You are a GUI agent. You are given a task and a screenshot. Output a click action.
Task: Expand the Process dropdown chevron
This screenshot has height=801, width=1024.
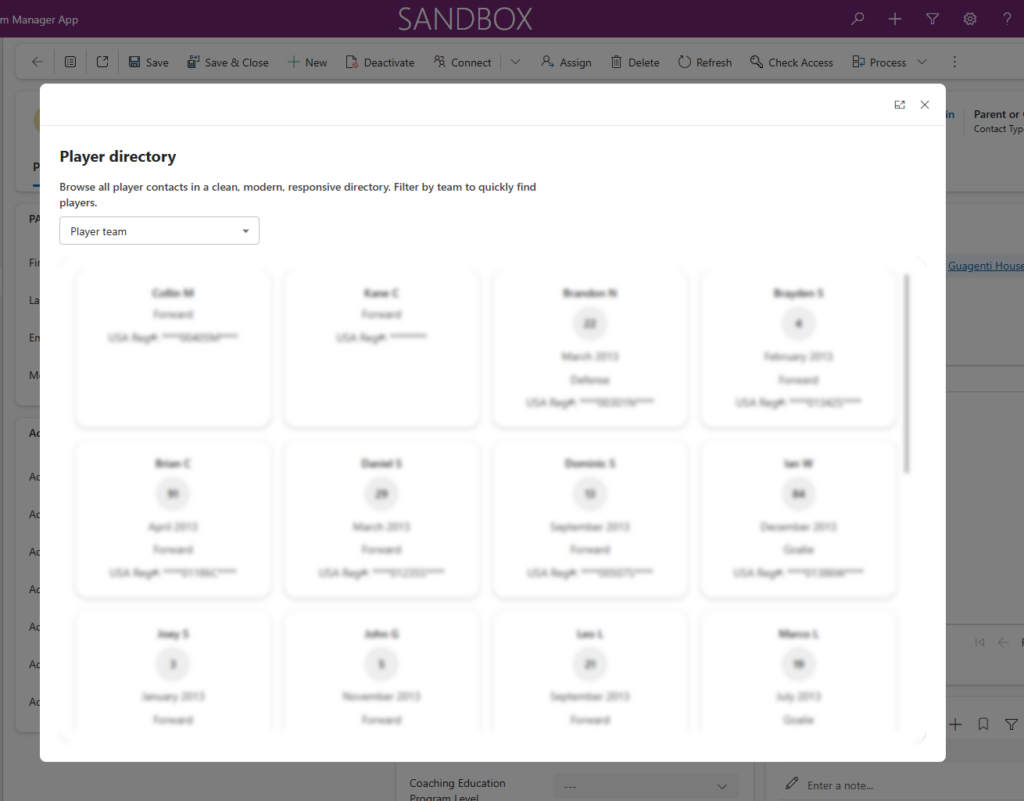[x=922, y=62]
